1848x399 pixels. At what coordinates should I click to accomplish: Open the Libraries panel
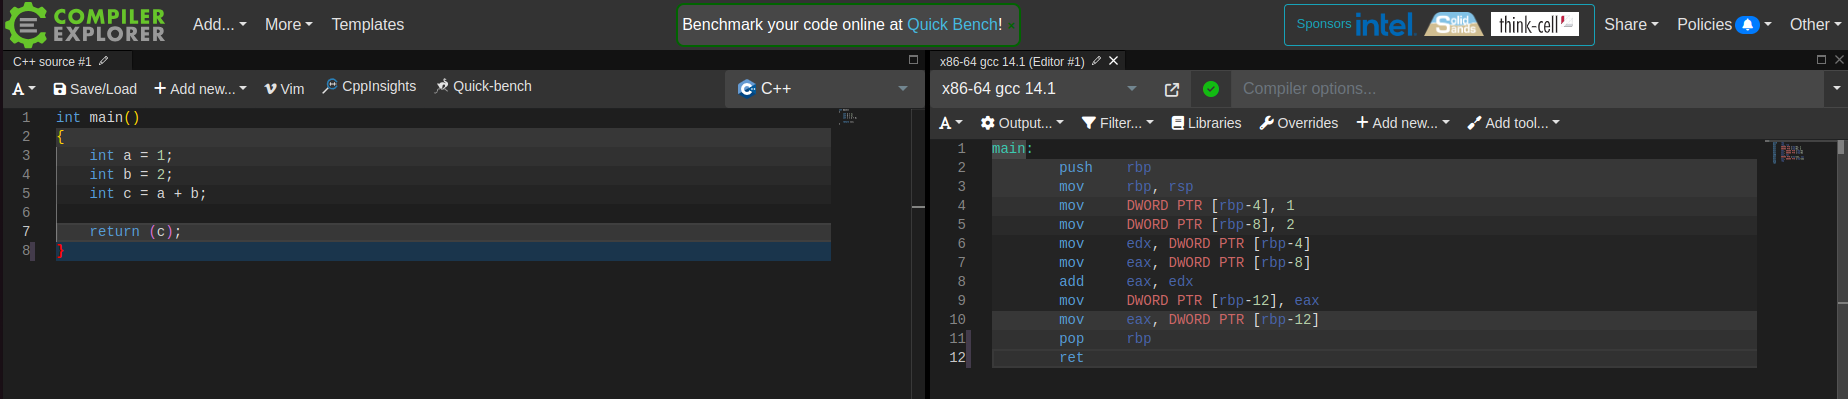point(1206,123)
